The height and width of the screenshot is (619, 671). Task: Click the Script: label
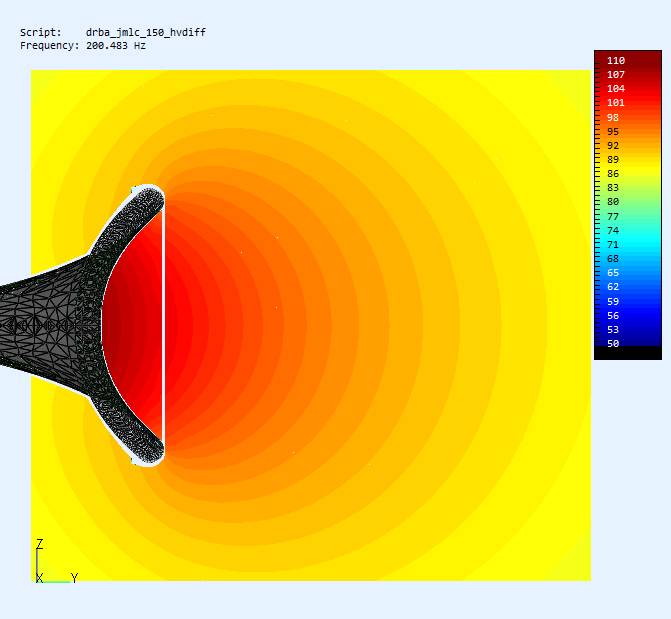[x=41, y=33]
